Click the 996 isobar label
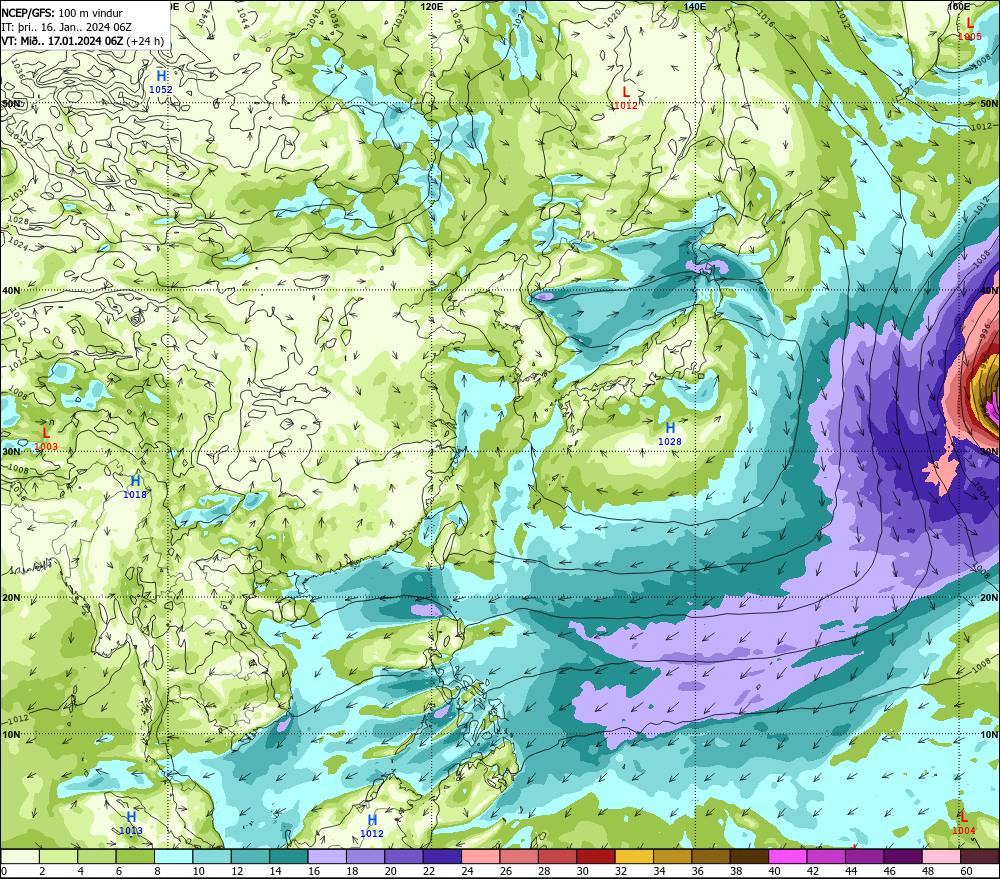 [985, 330]
